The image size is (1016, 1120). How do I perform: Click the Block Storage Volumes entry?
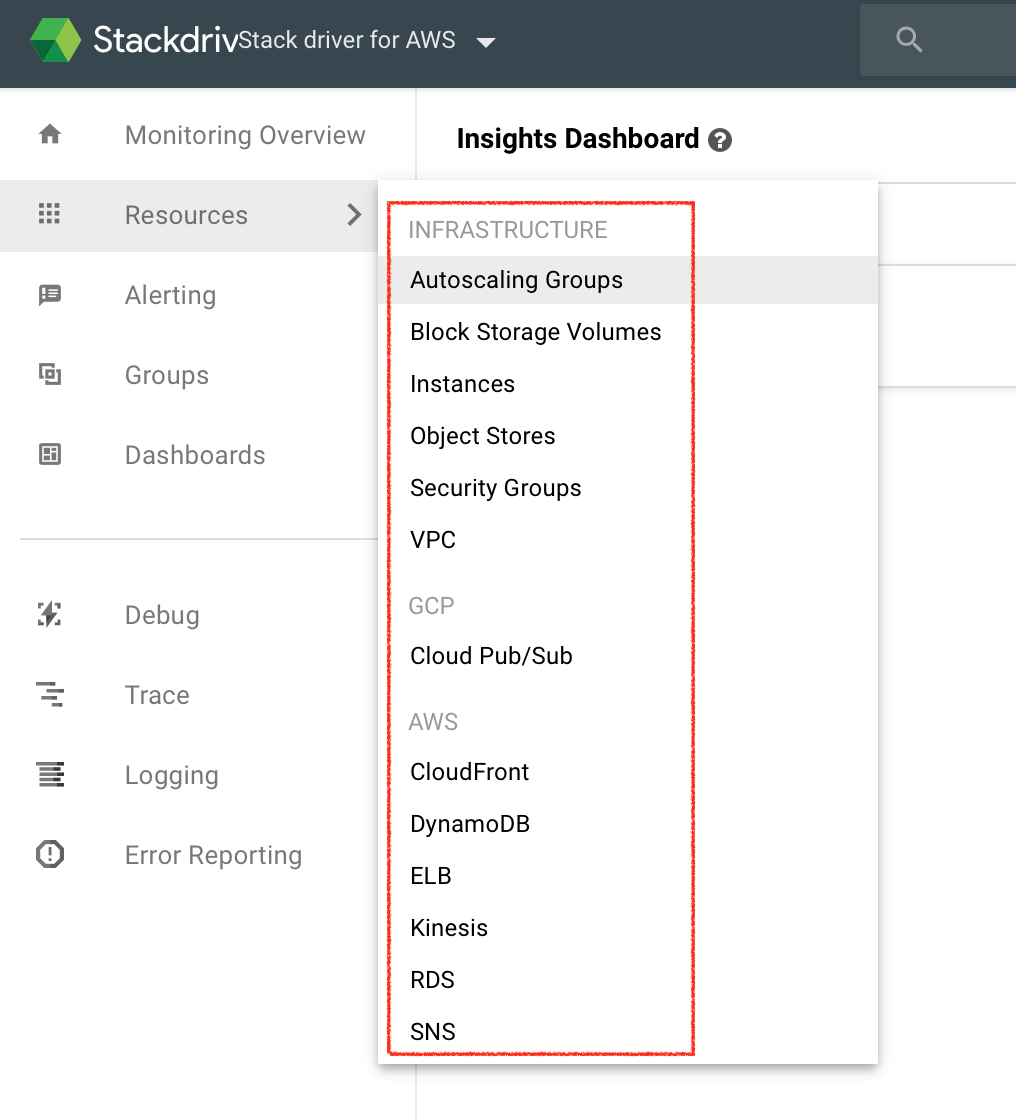click(x=536, y=332)
